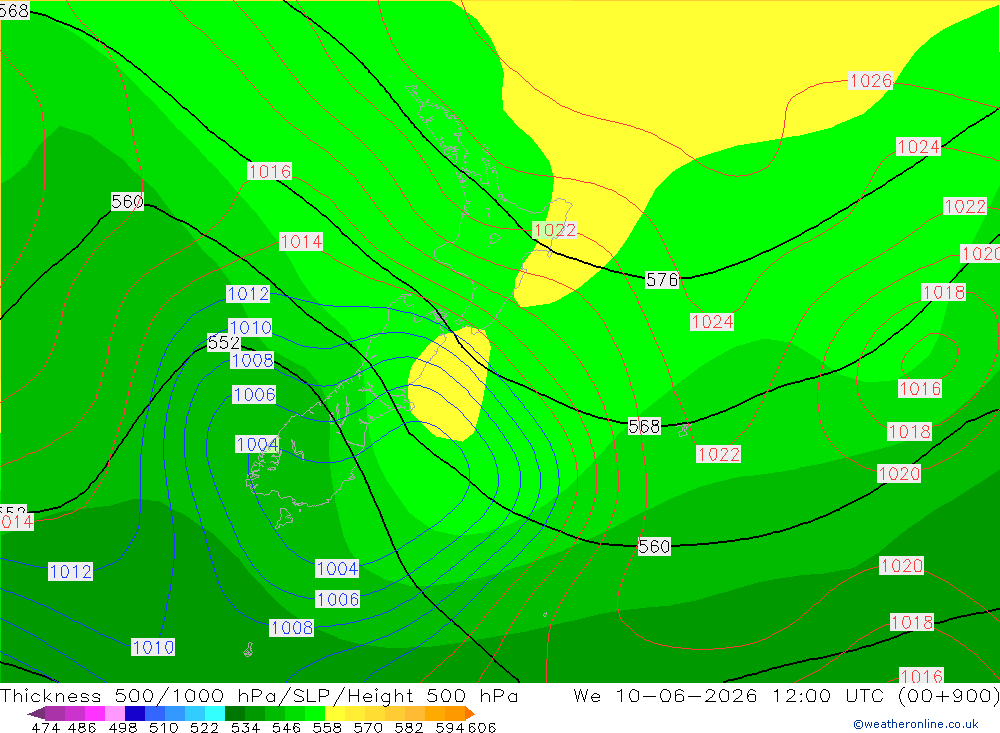Click the legend value 510
Screen dimensions: 1000x733
click(x=163, y=727)
